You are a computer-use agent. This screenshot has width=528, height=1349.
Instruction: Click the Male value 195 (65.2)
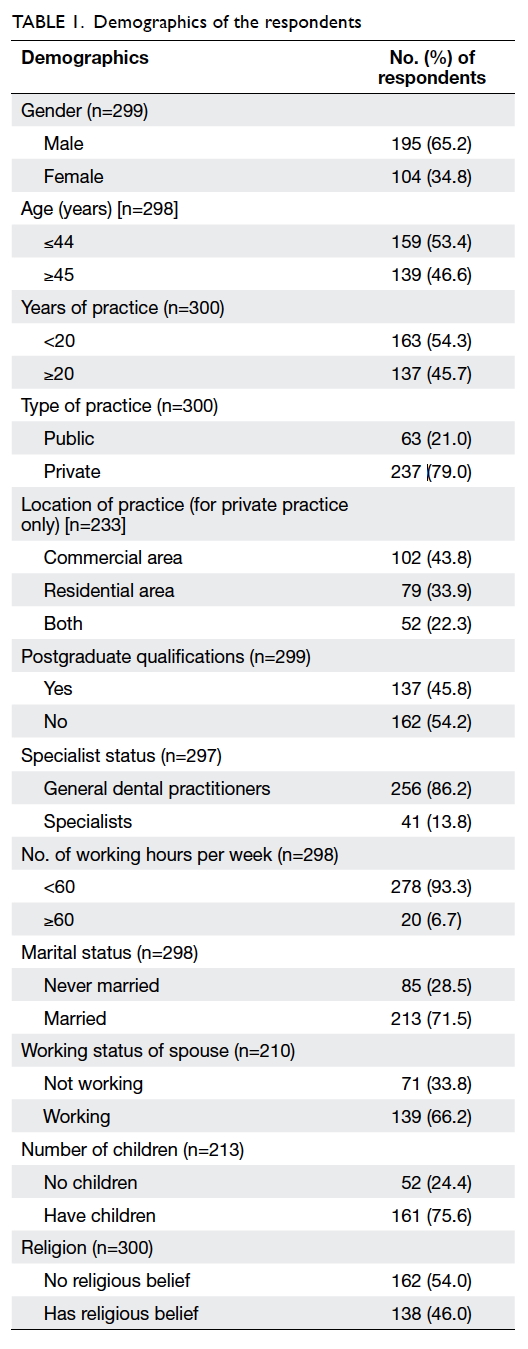[x=431, y=144]
